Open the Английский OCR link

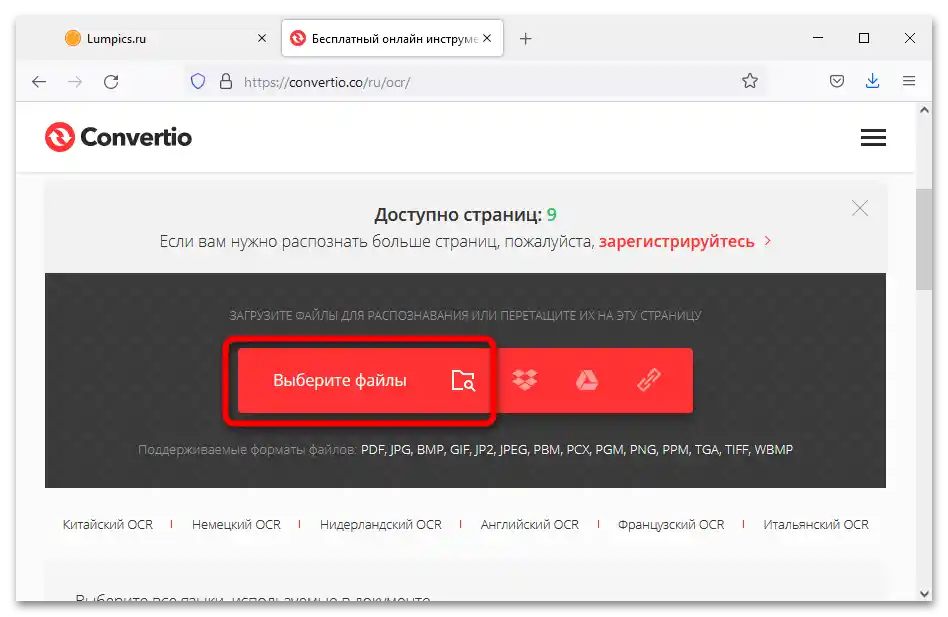(x=530, y=525)
